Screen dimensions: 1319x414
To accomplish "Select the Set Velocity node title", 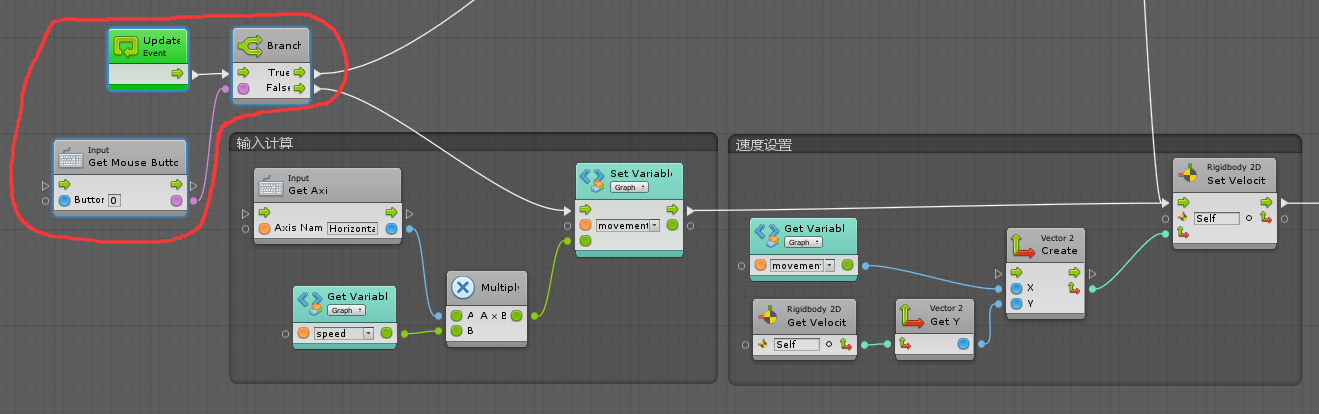I will (x=1236, y=180).
